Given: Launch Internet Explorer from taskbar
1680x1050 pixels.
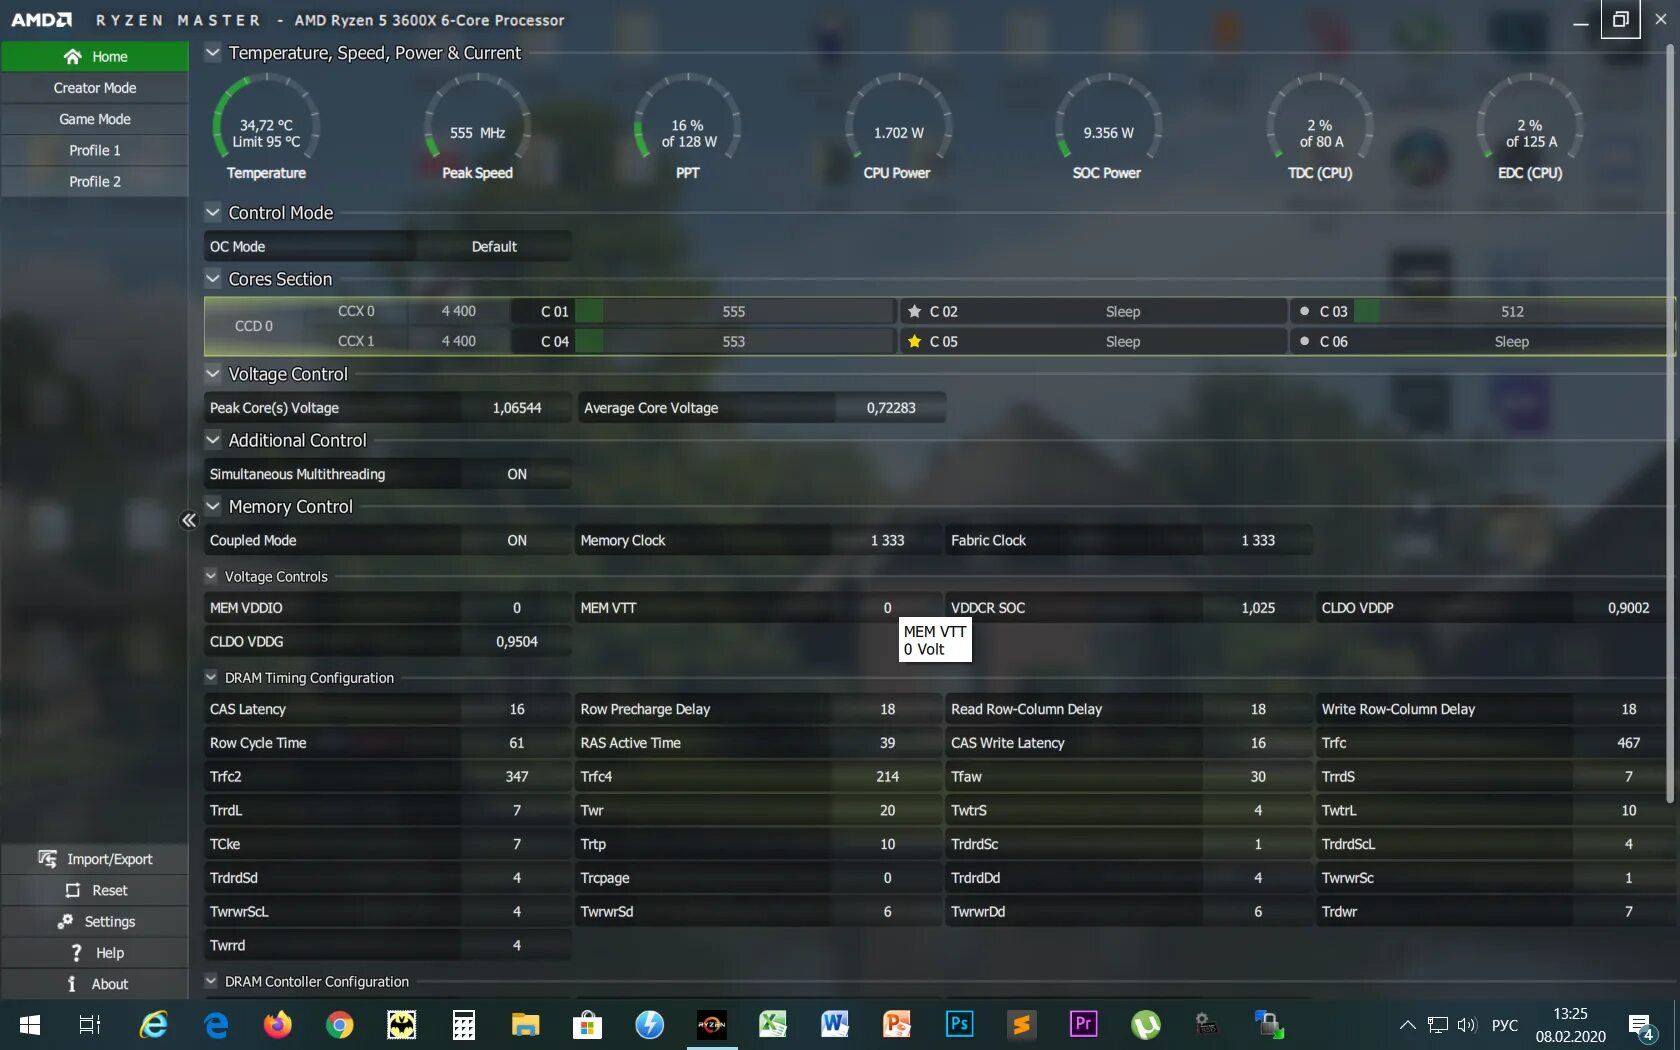Looking at the screenshot, I should [x=153, y=1025].
